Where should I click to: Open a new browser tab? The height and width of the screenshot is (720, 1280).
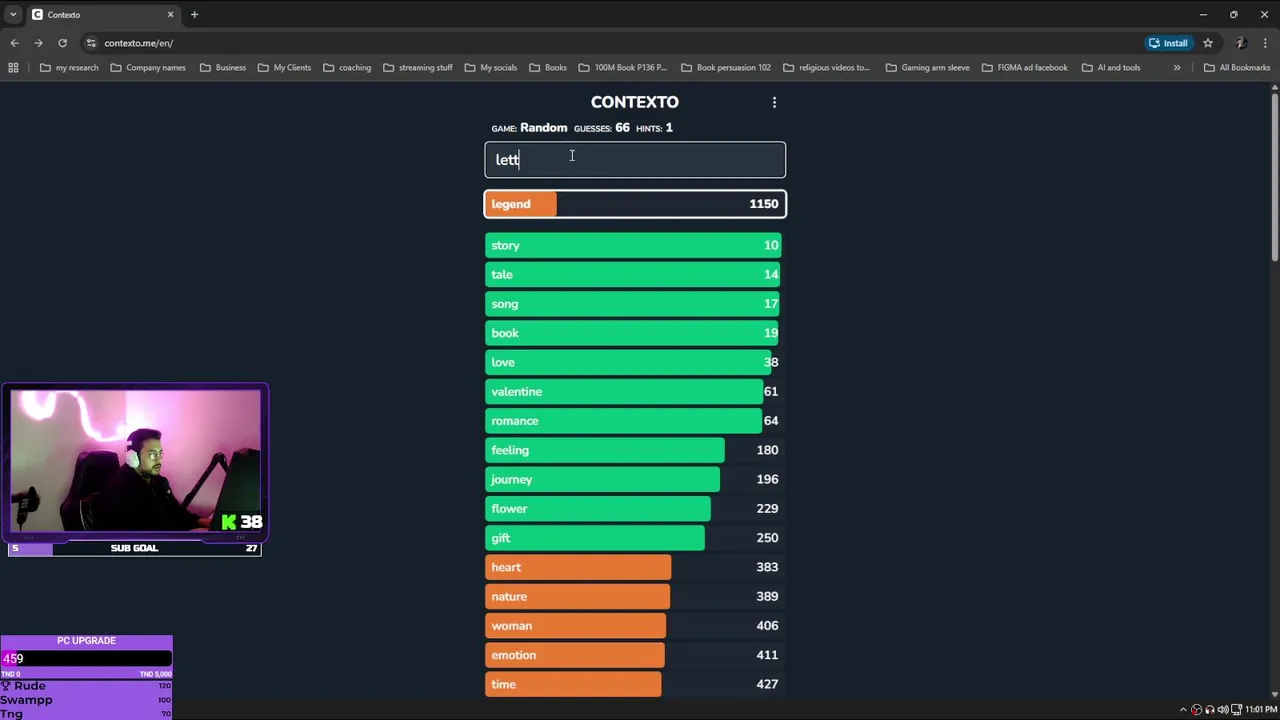click(x=194, y=15)
